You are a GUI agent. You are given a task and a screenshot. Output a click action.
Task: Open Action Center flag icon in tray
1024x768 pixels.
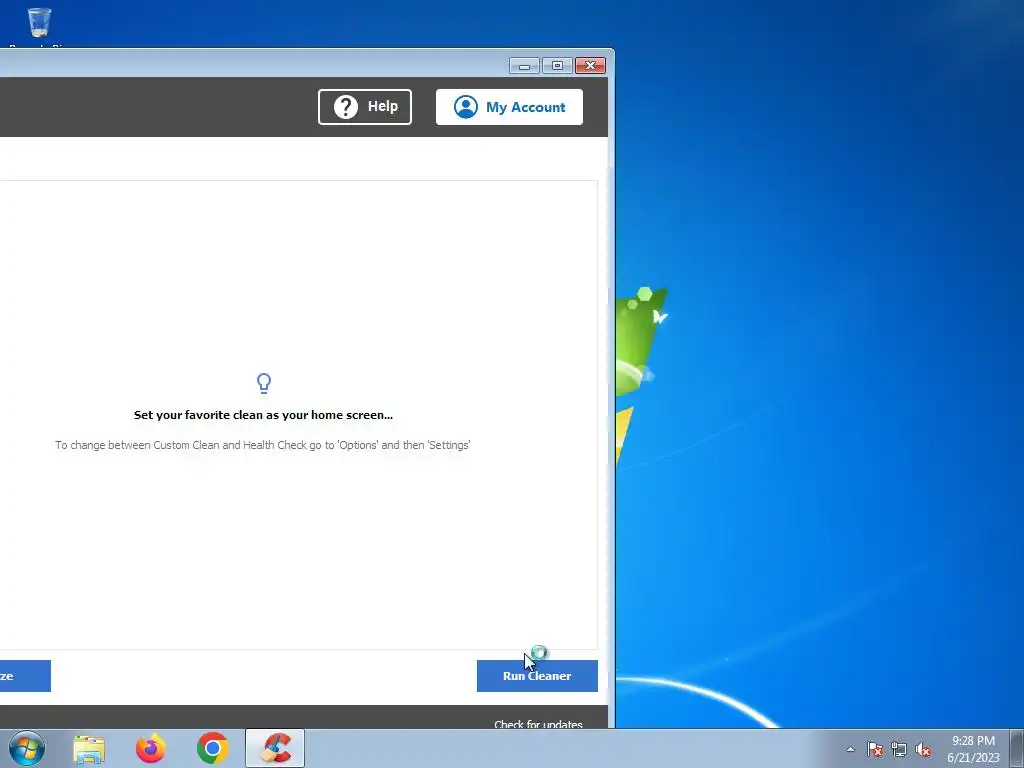874,749
